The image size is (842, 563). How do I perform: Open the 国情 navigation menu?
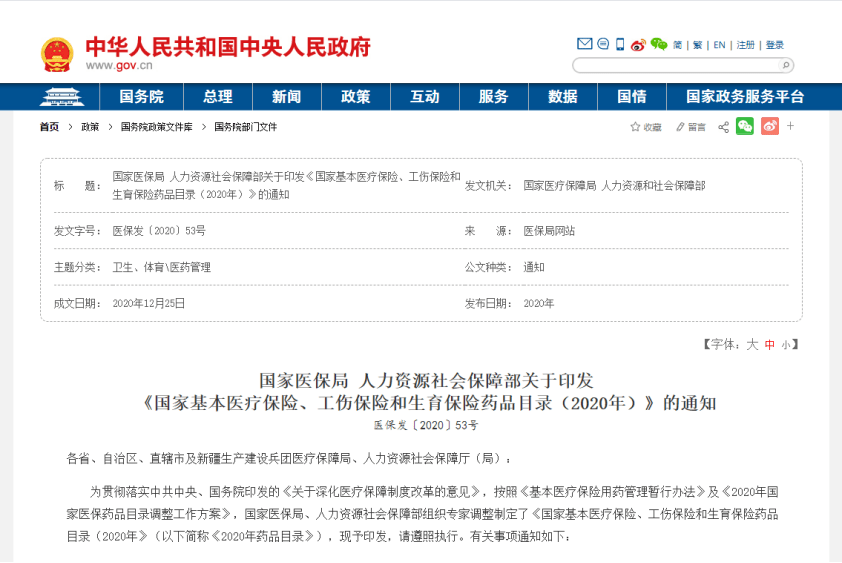point(632,97)
